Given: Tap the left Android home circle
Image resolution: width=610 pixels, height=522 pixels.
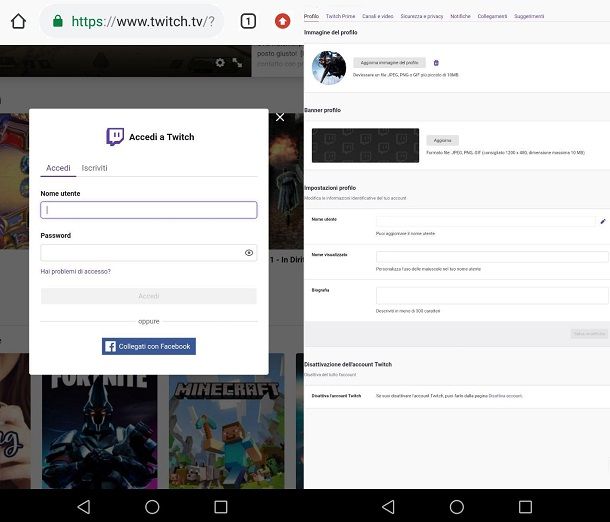Looking at the screenshot, I should coord(152,506).
